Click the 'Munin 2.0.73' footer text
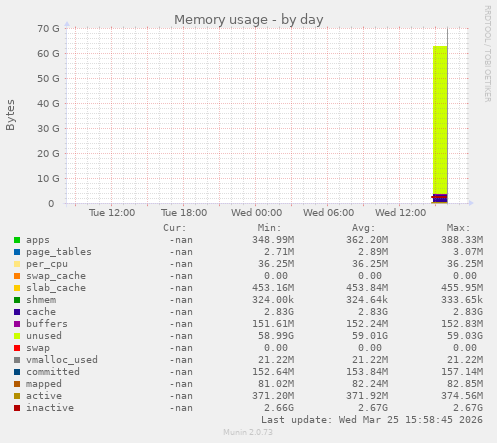This screenshot has width=497, height=443. [248, 432]
